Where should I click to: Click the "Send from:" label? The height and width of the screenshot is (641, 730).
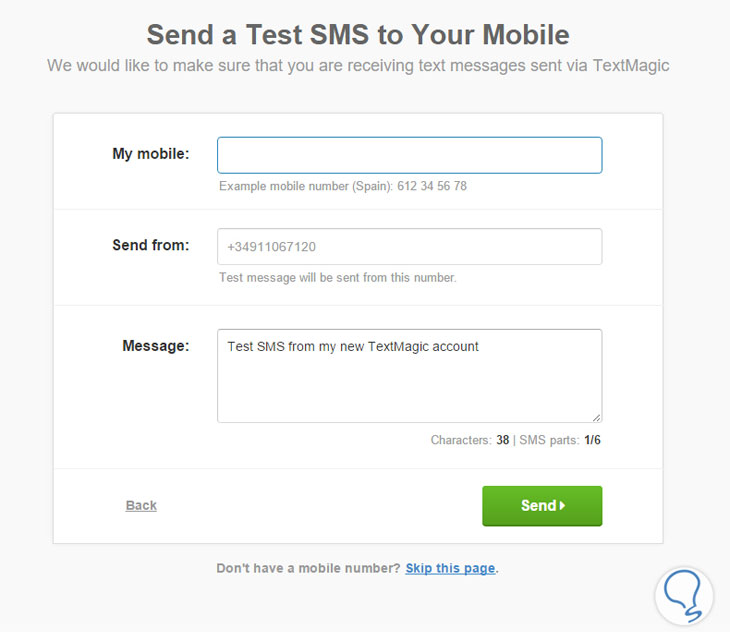[x=150, y=245]
